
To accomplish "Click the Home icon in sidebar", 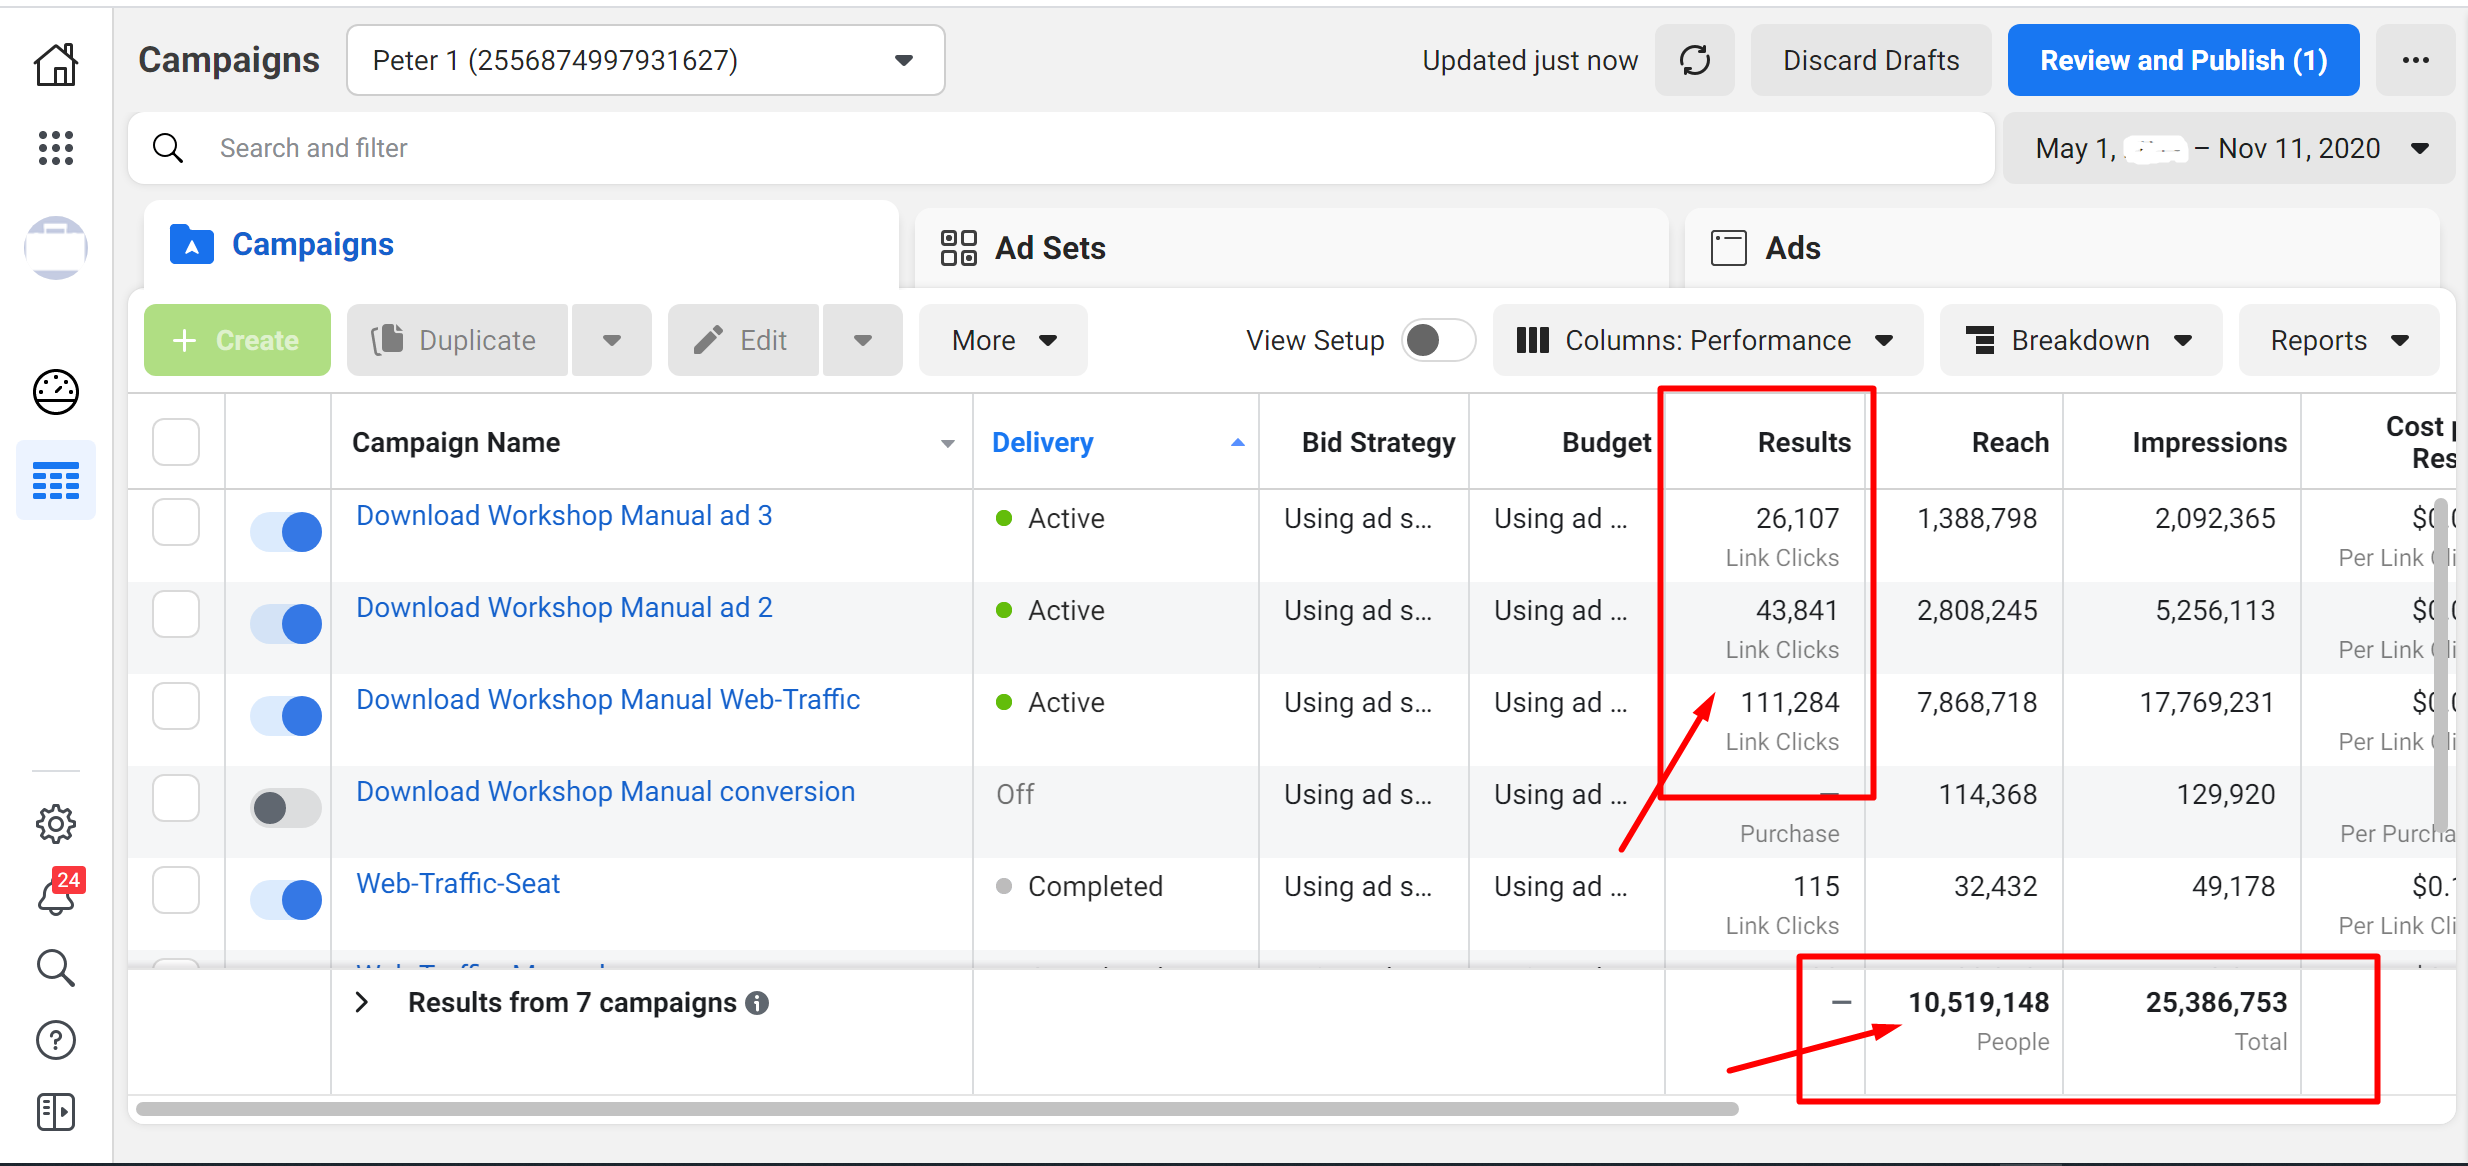I will (x=56, y=66).
